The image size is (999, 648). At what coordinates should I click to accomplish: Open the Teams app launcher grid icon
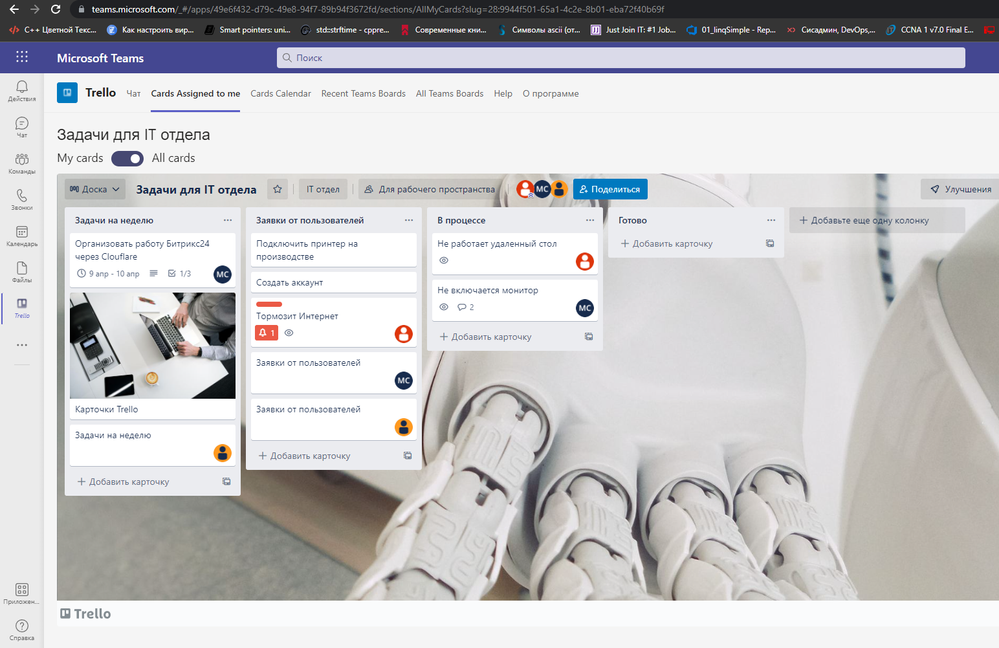tap(21, 58)
